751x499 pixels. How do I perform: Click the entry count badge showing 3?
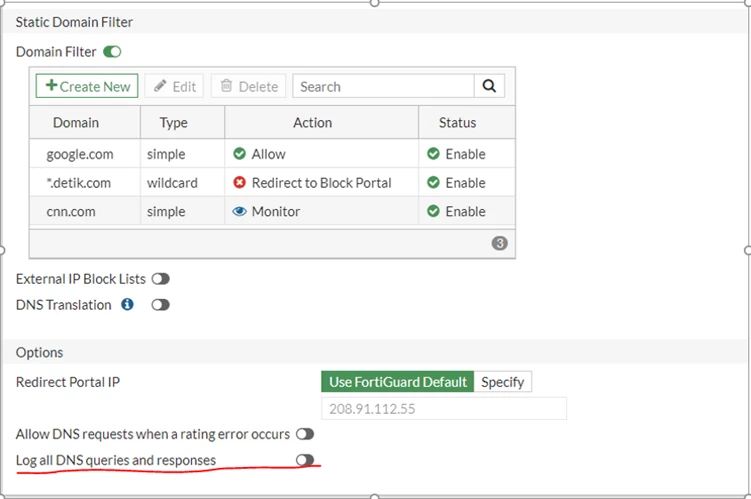[x=499, y=243]
